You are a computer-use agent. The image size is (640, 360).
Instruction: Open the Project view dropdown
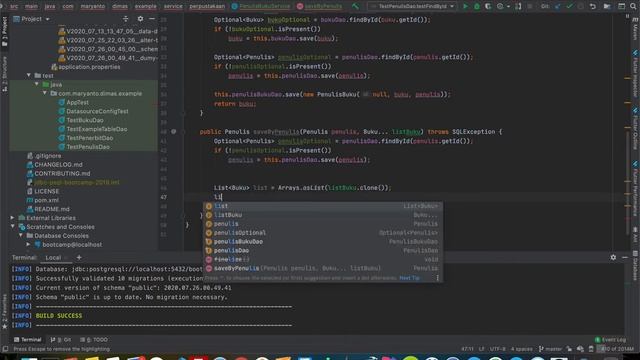pyautogui.click(x=31, y=19)
